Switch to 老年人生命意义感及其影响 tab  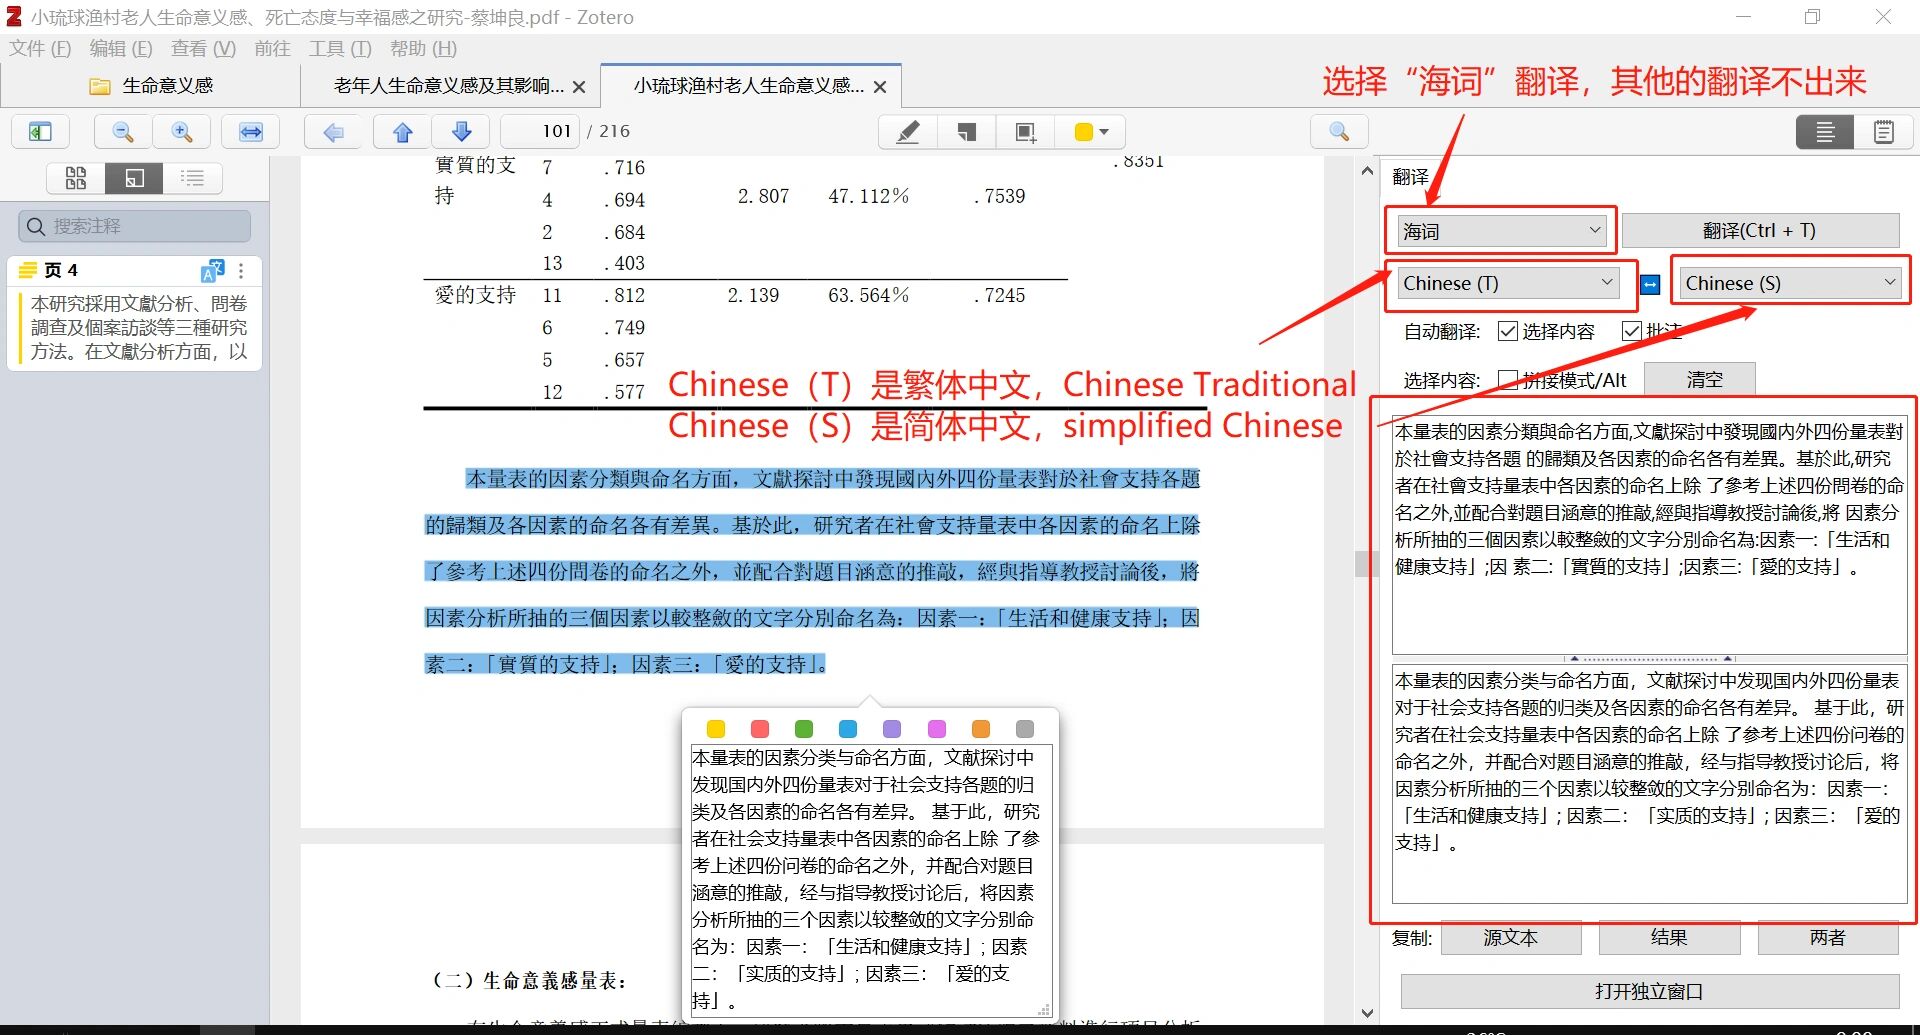pyautogui.click(x=449, y=86)
